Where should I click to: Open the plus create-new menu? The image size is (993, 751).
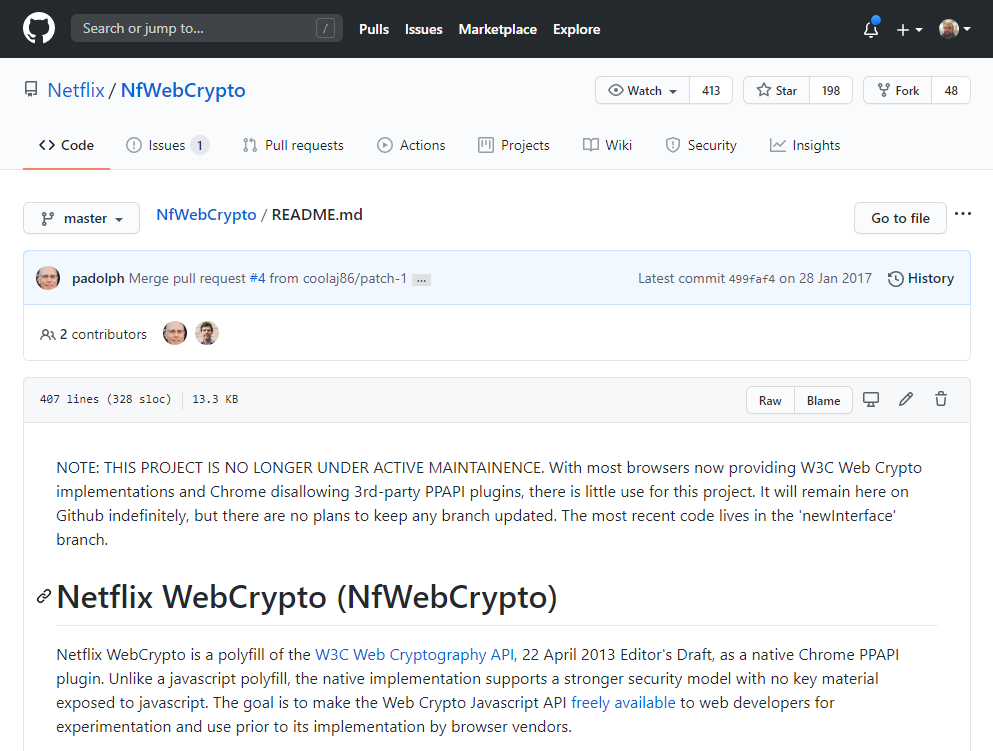click(x=909, y=30)
